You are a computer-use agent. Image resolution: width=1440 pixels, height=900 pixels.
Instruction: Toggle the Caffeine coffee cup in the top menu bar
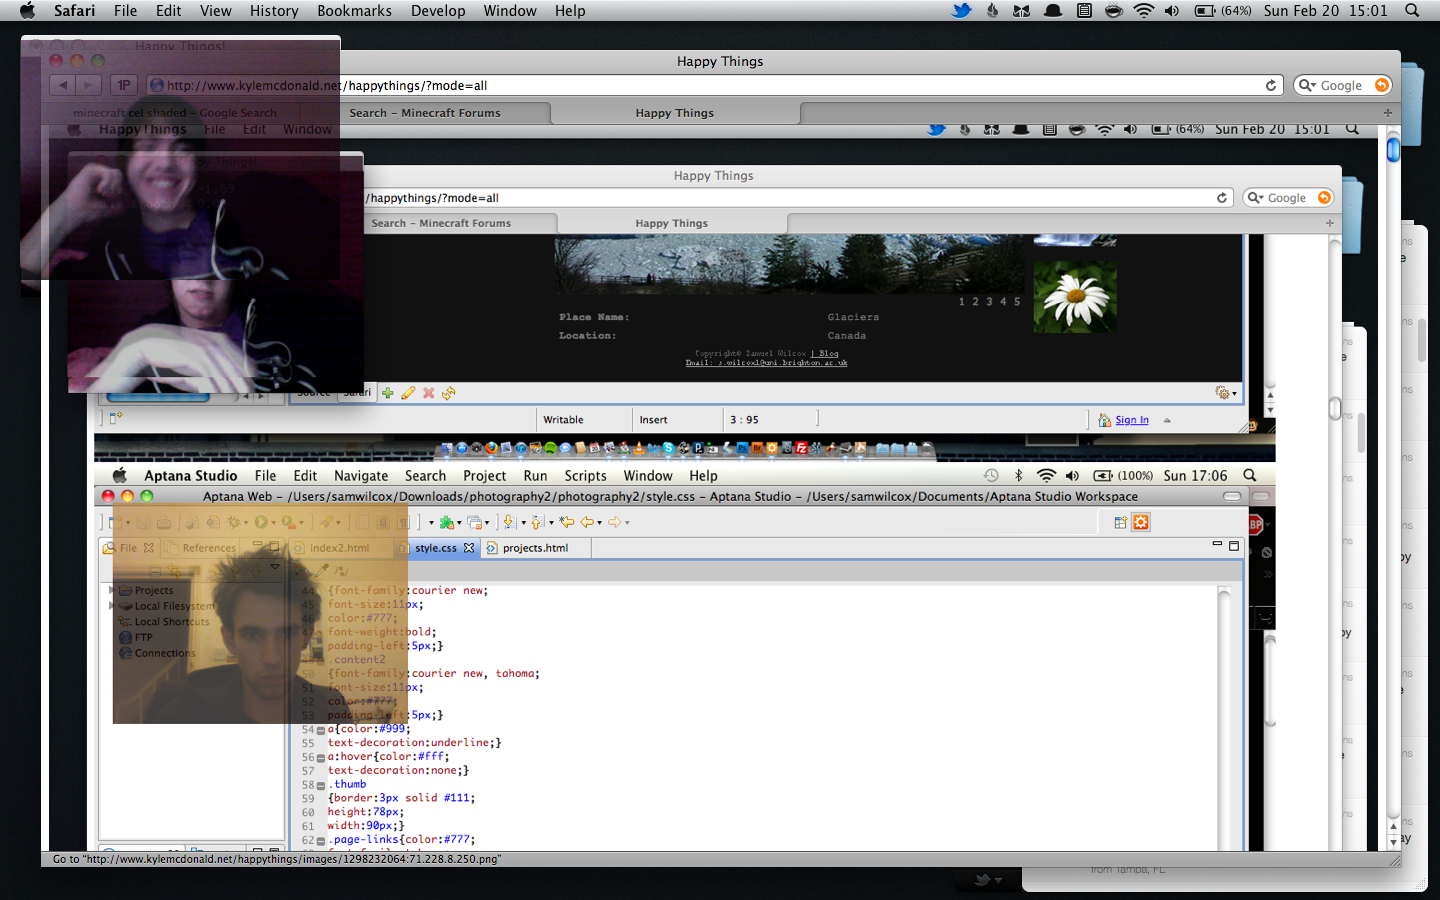[x=1113, y=11]
